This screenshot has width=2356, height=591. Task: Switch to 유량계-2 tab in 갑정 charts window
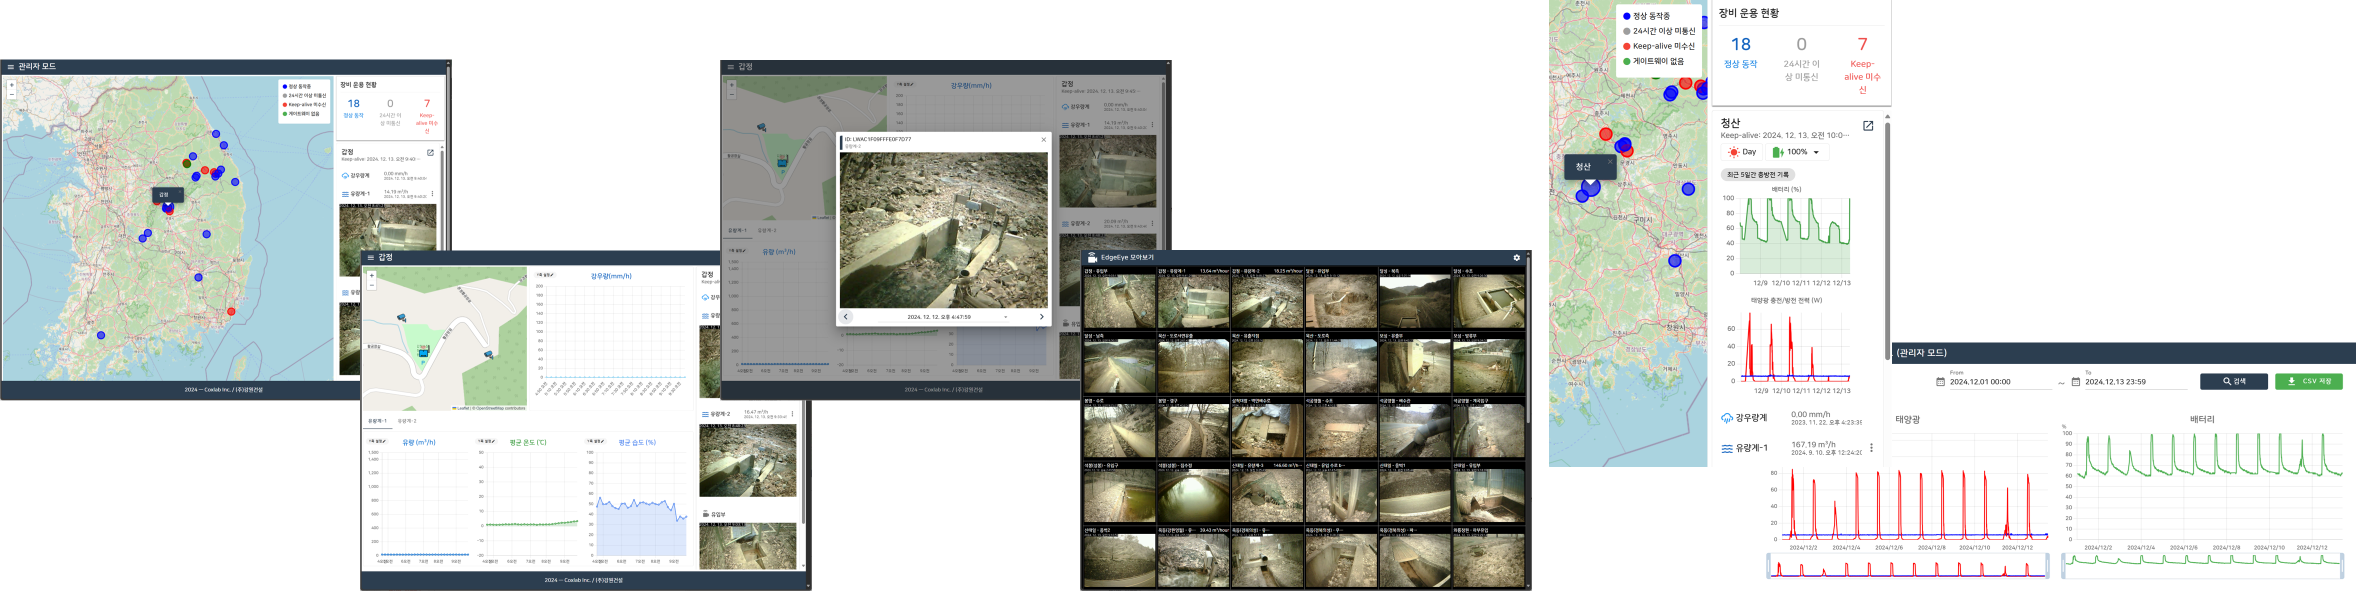(407, 421)
